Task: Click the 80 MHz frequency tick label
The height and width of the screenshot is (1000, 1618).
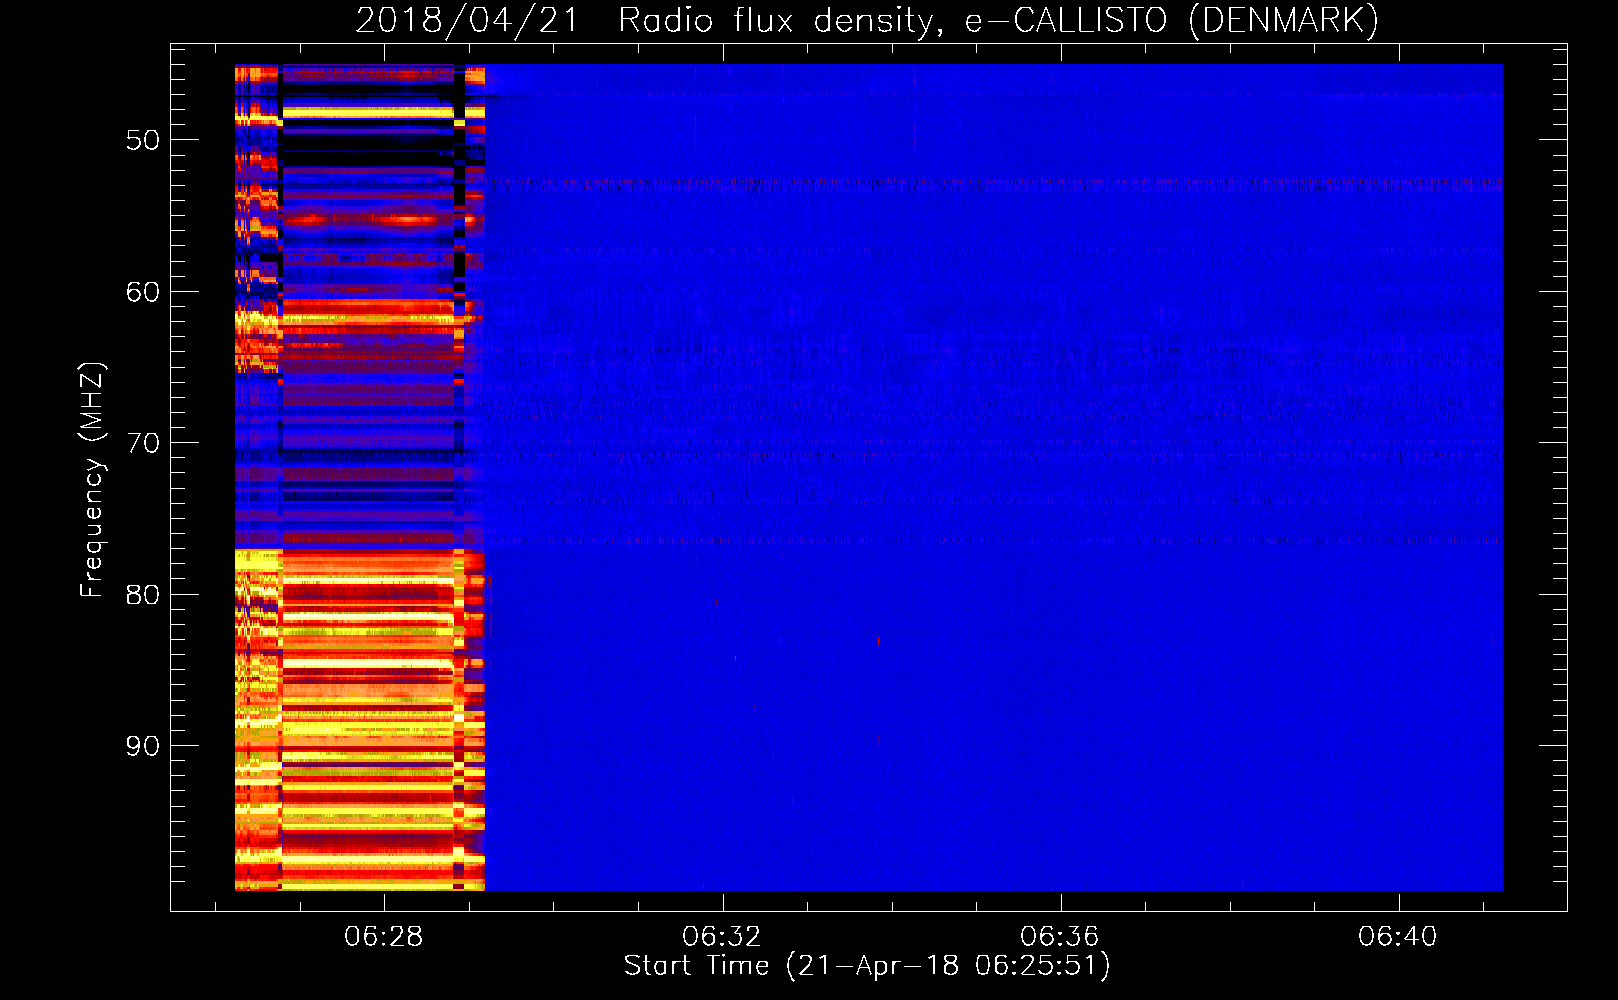Action: pyautogui.click(x=143, y=595)
